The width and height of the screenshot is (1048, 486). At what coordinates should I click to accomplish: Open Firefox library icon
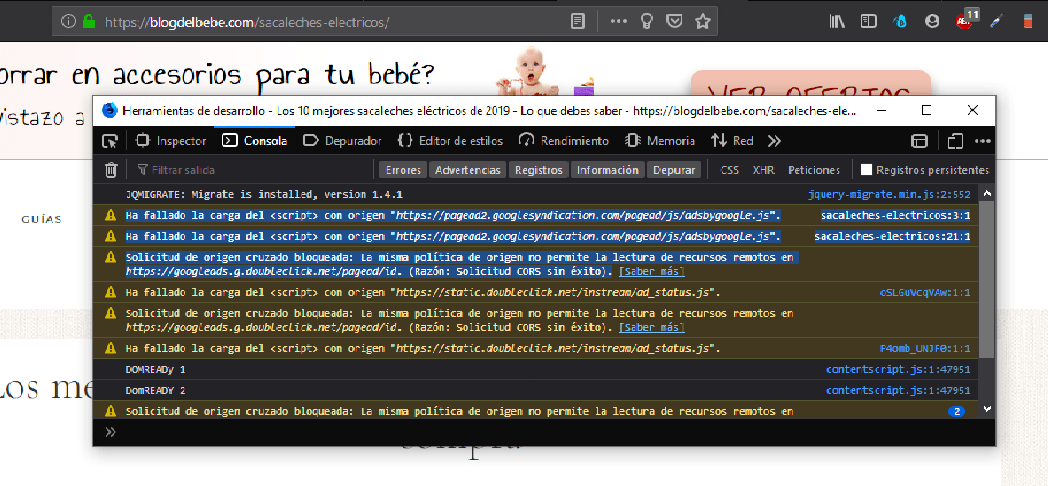[x=837, y=22]
